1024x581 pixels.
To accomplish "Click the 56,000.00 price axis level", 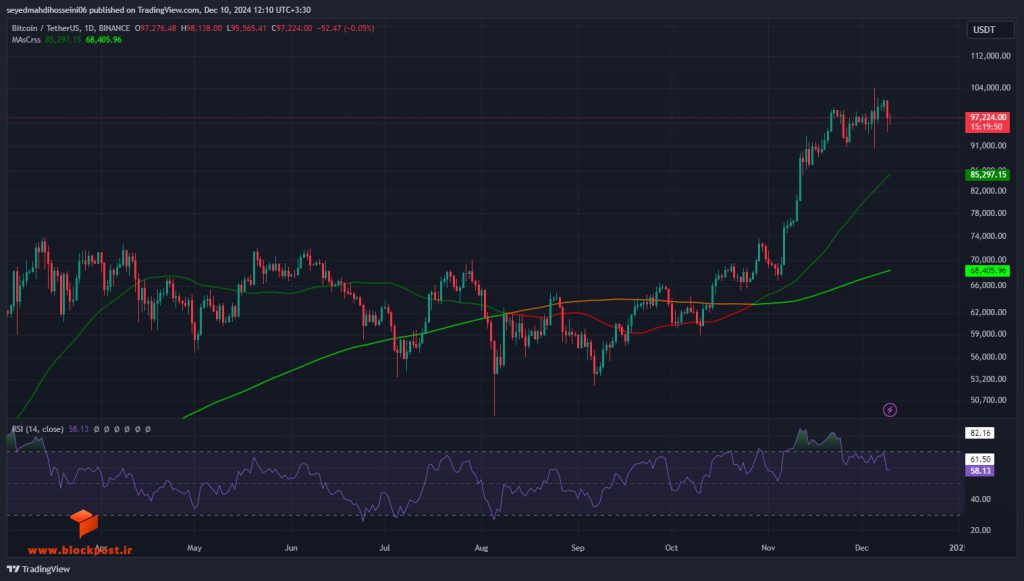I will (989, 356).
